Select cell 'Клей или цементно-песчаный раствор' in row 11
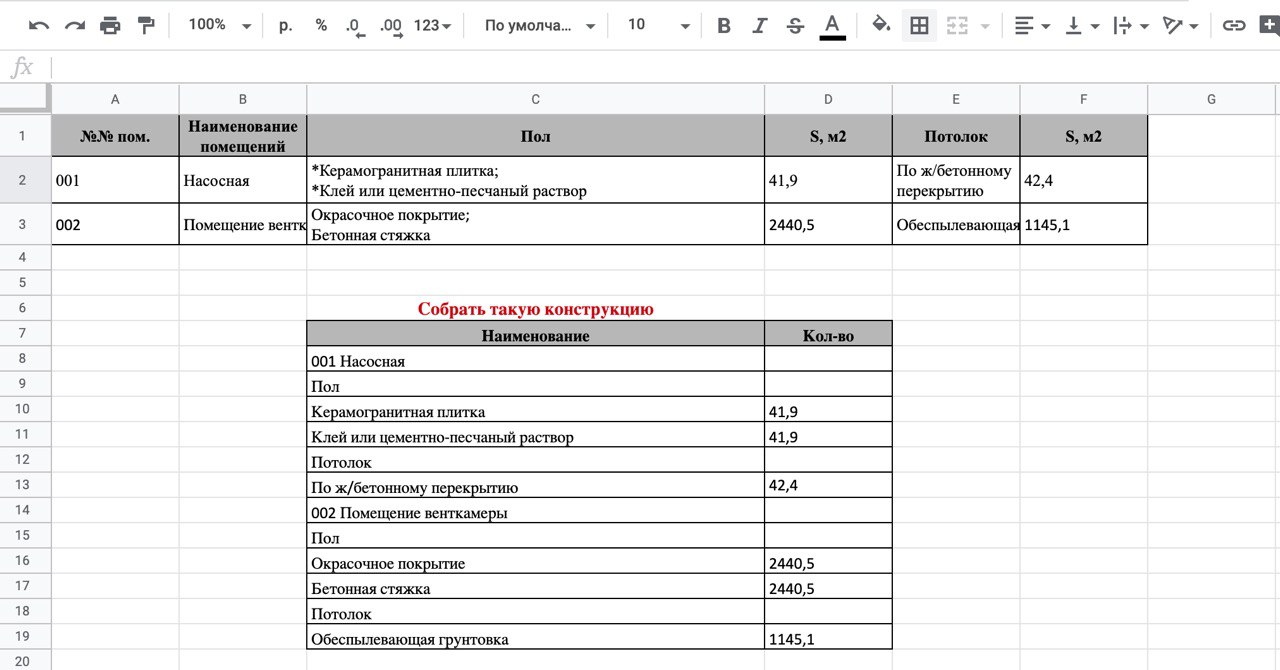Image resolution: width=1280 pixels, height=670 pixels. (x=536, y=435)
